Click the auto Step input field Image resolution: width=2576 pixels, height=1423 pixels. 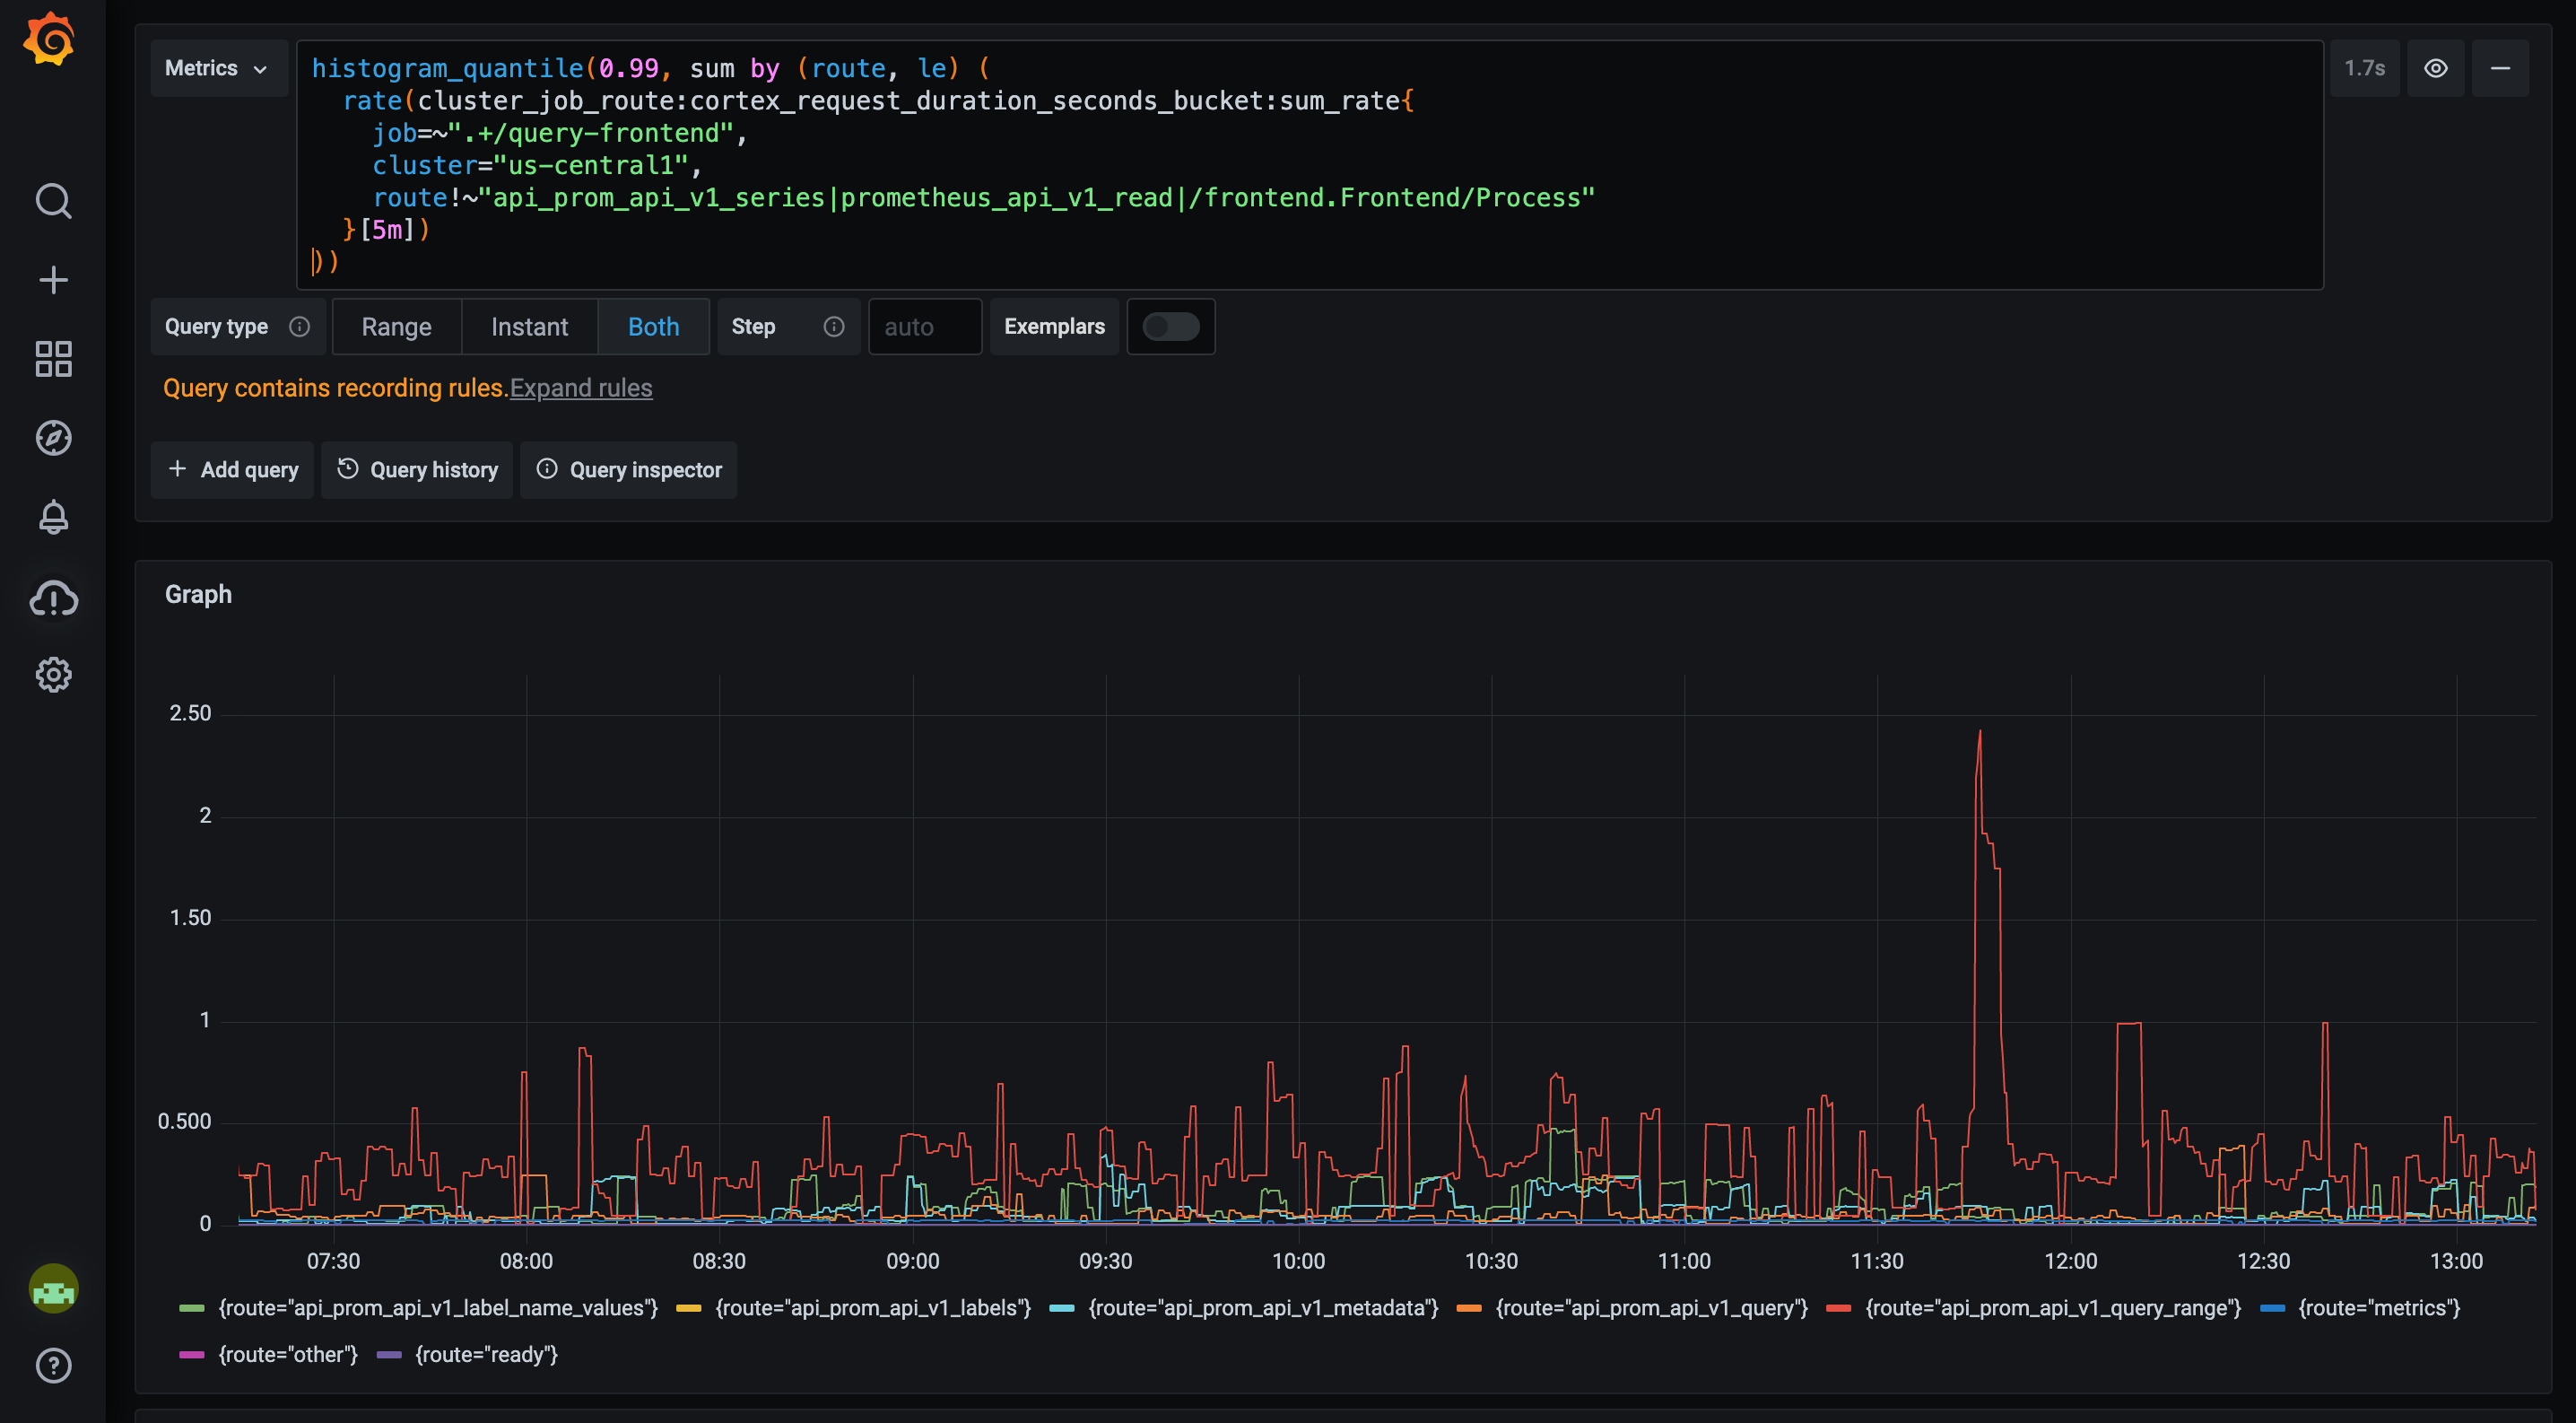click(923, 326)
